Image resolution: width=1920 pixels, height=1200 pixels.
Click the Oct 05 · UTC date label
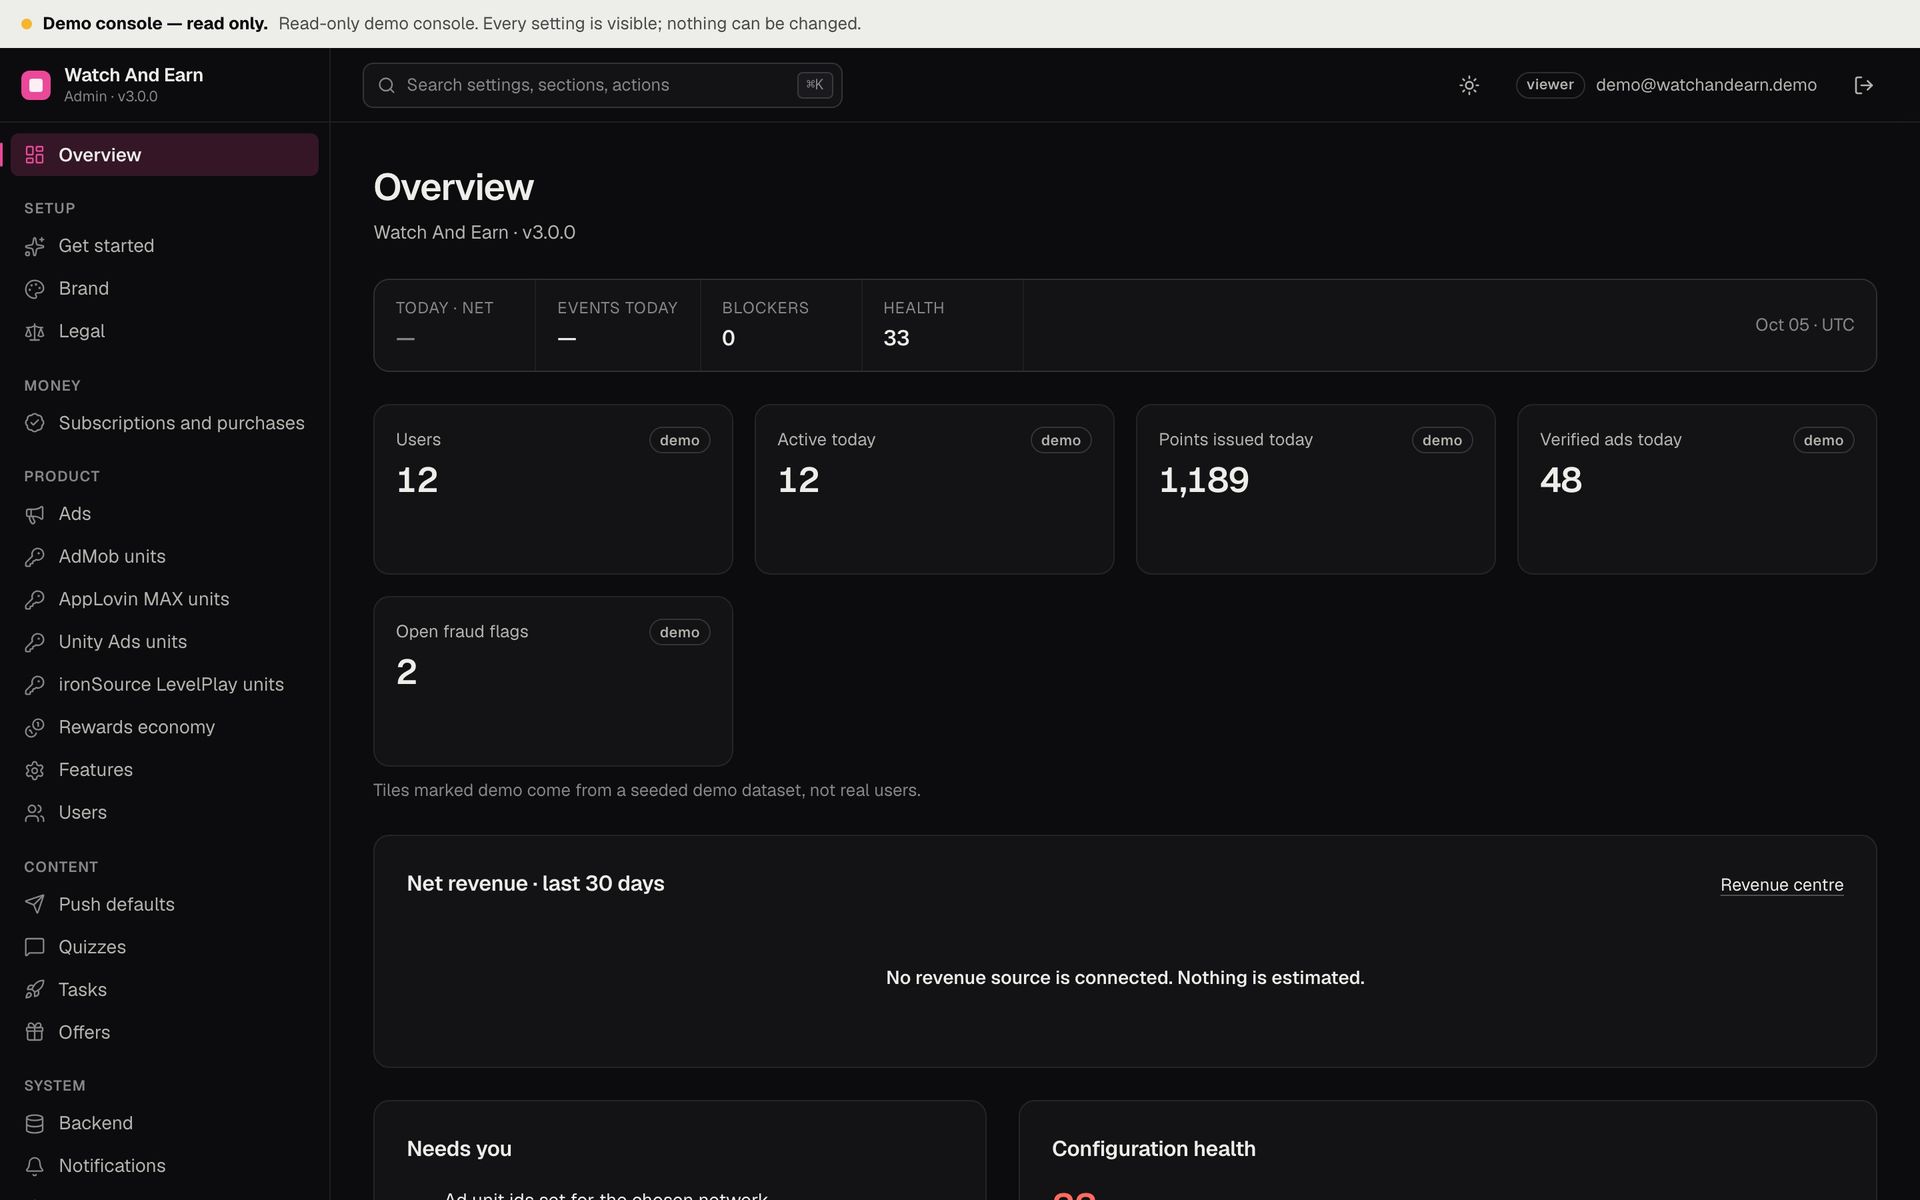click(x=1804, y=325)
